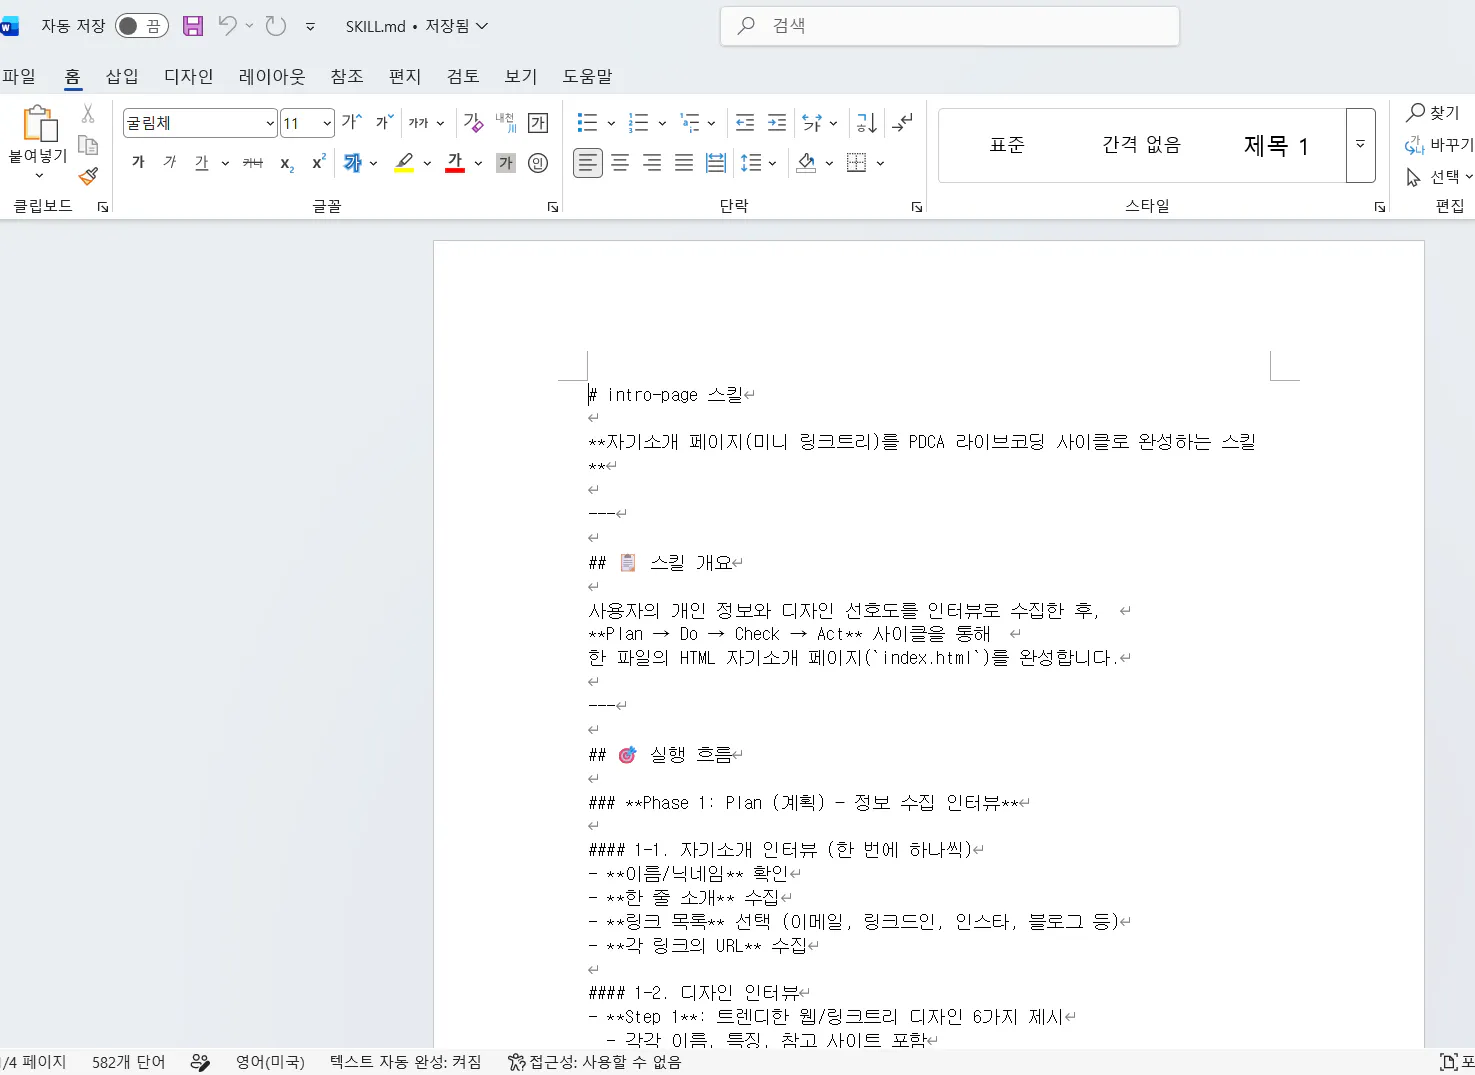This screenshot has height=1075, width=1475.
Task: Expand the styles gallery more arrow
Action: 1361,145
